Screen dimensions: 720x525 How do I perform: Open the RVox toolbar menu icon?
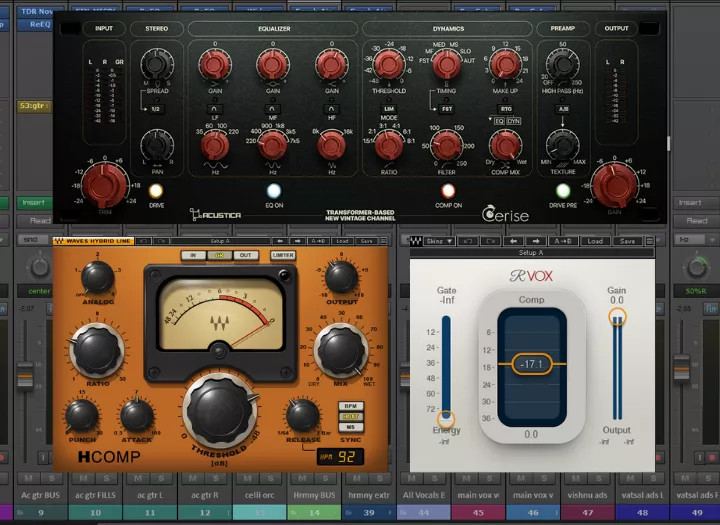(x=650, y=241)
